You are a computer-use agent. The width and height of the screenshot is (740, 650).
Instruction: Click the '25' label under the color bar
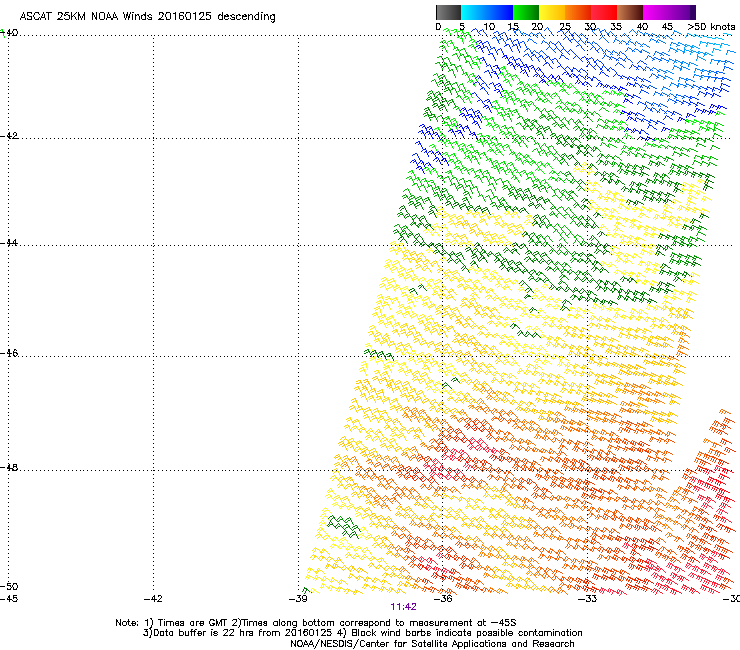tap(565, 27)
